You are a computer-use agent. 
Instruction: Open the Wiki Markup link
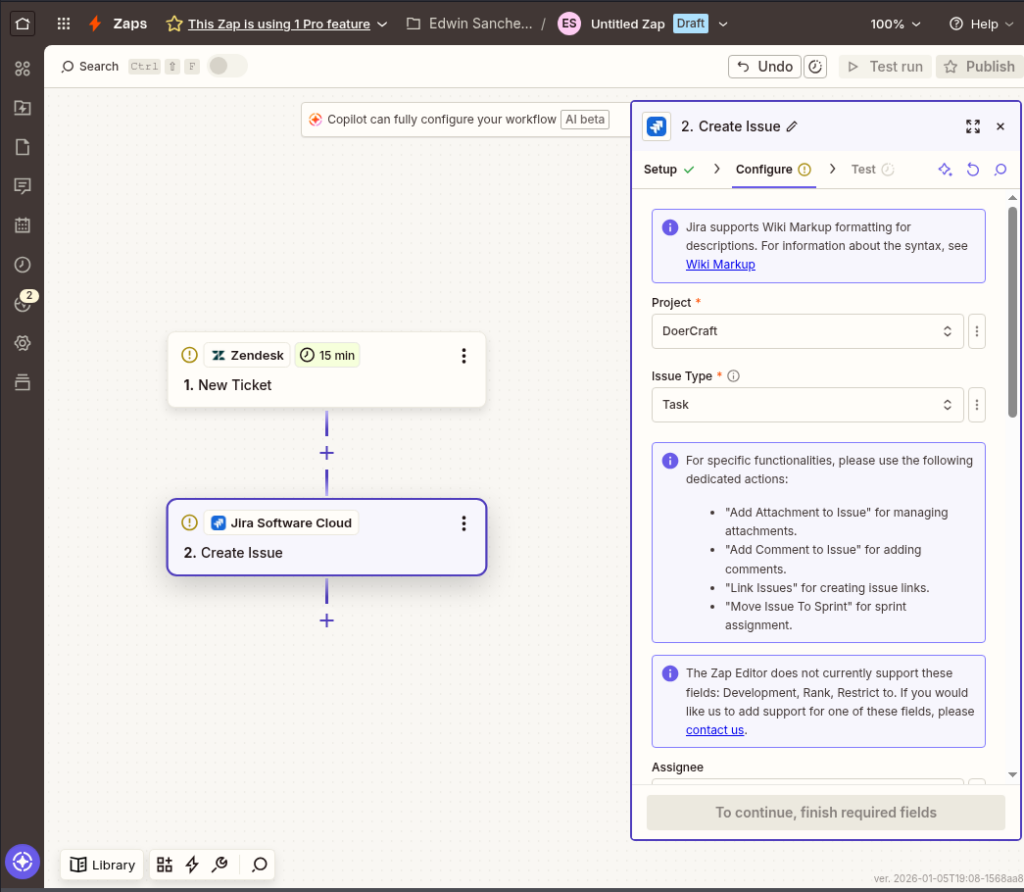click(720, 264)
